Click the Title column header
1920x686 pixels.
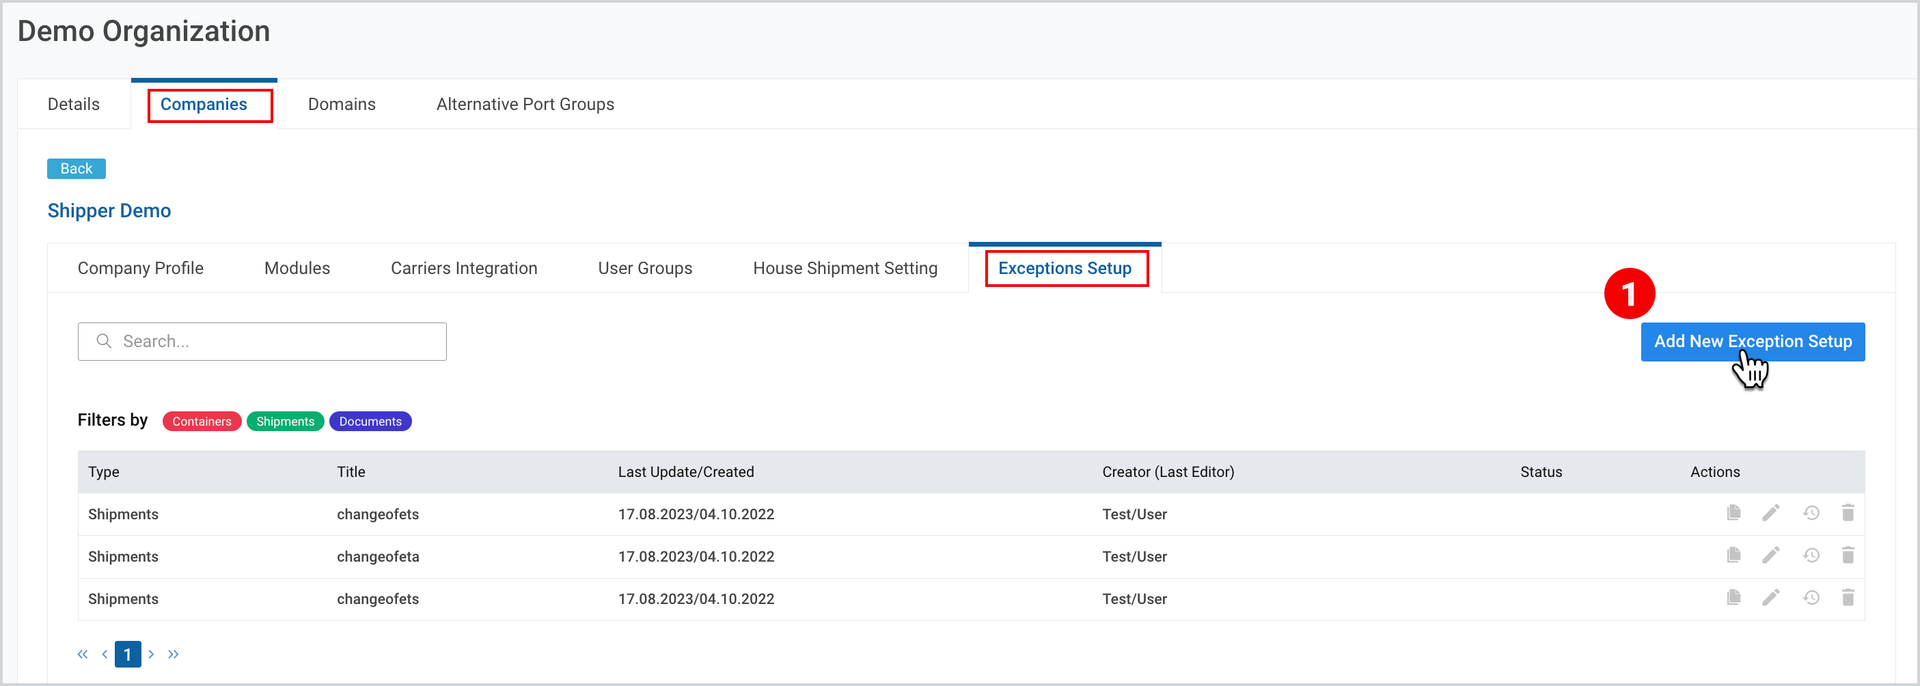coord(351,472)
